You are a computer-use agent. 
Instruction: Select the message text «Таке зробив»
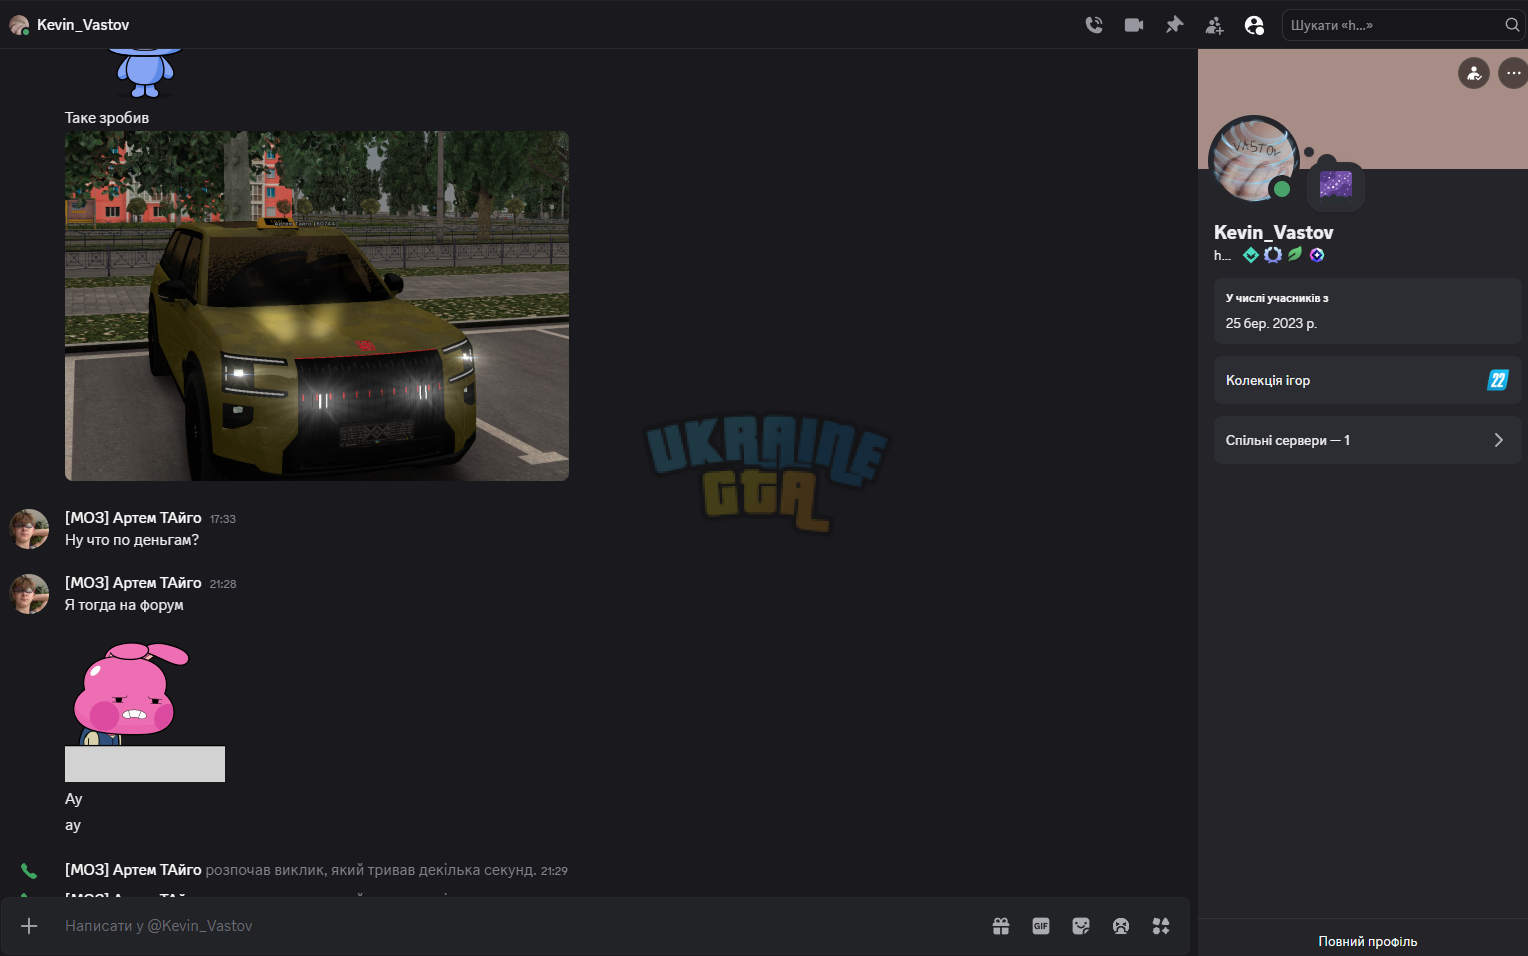[107, 118]
